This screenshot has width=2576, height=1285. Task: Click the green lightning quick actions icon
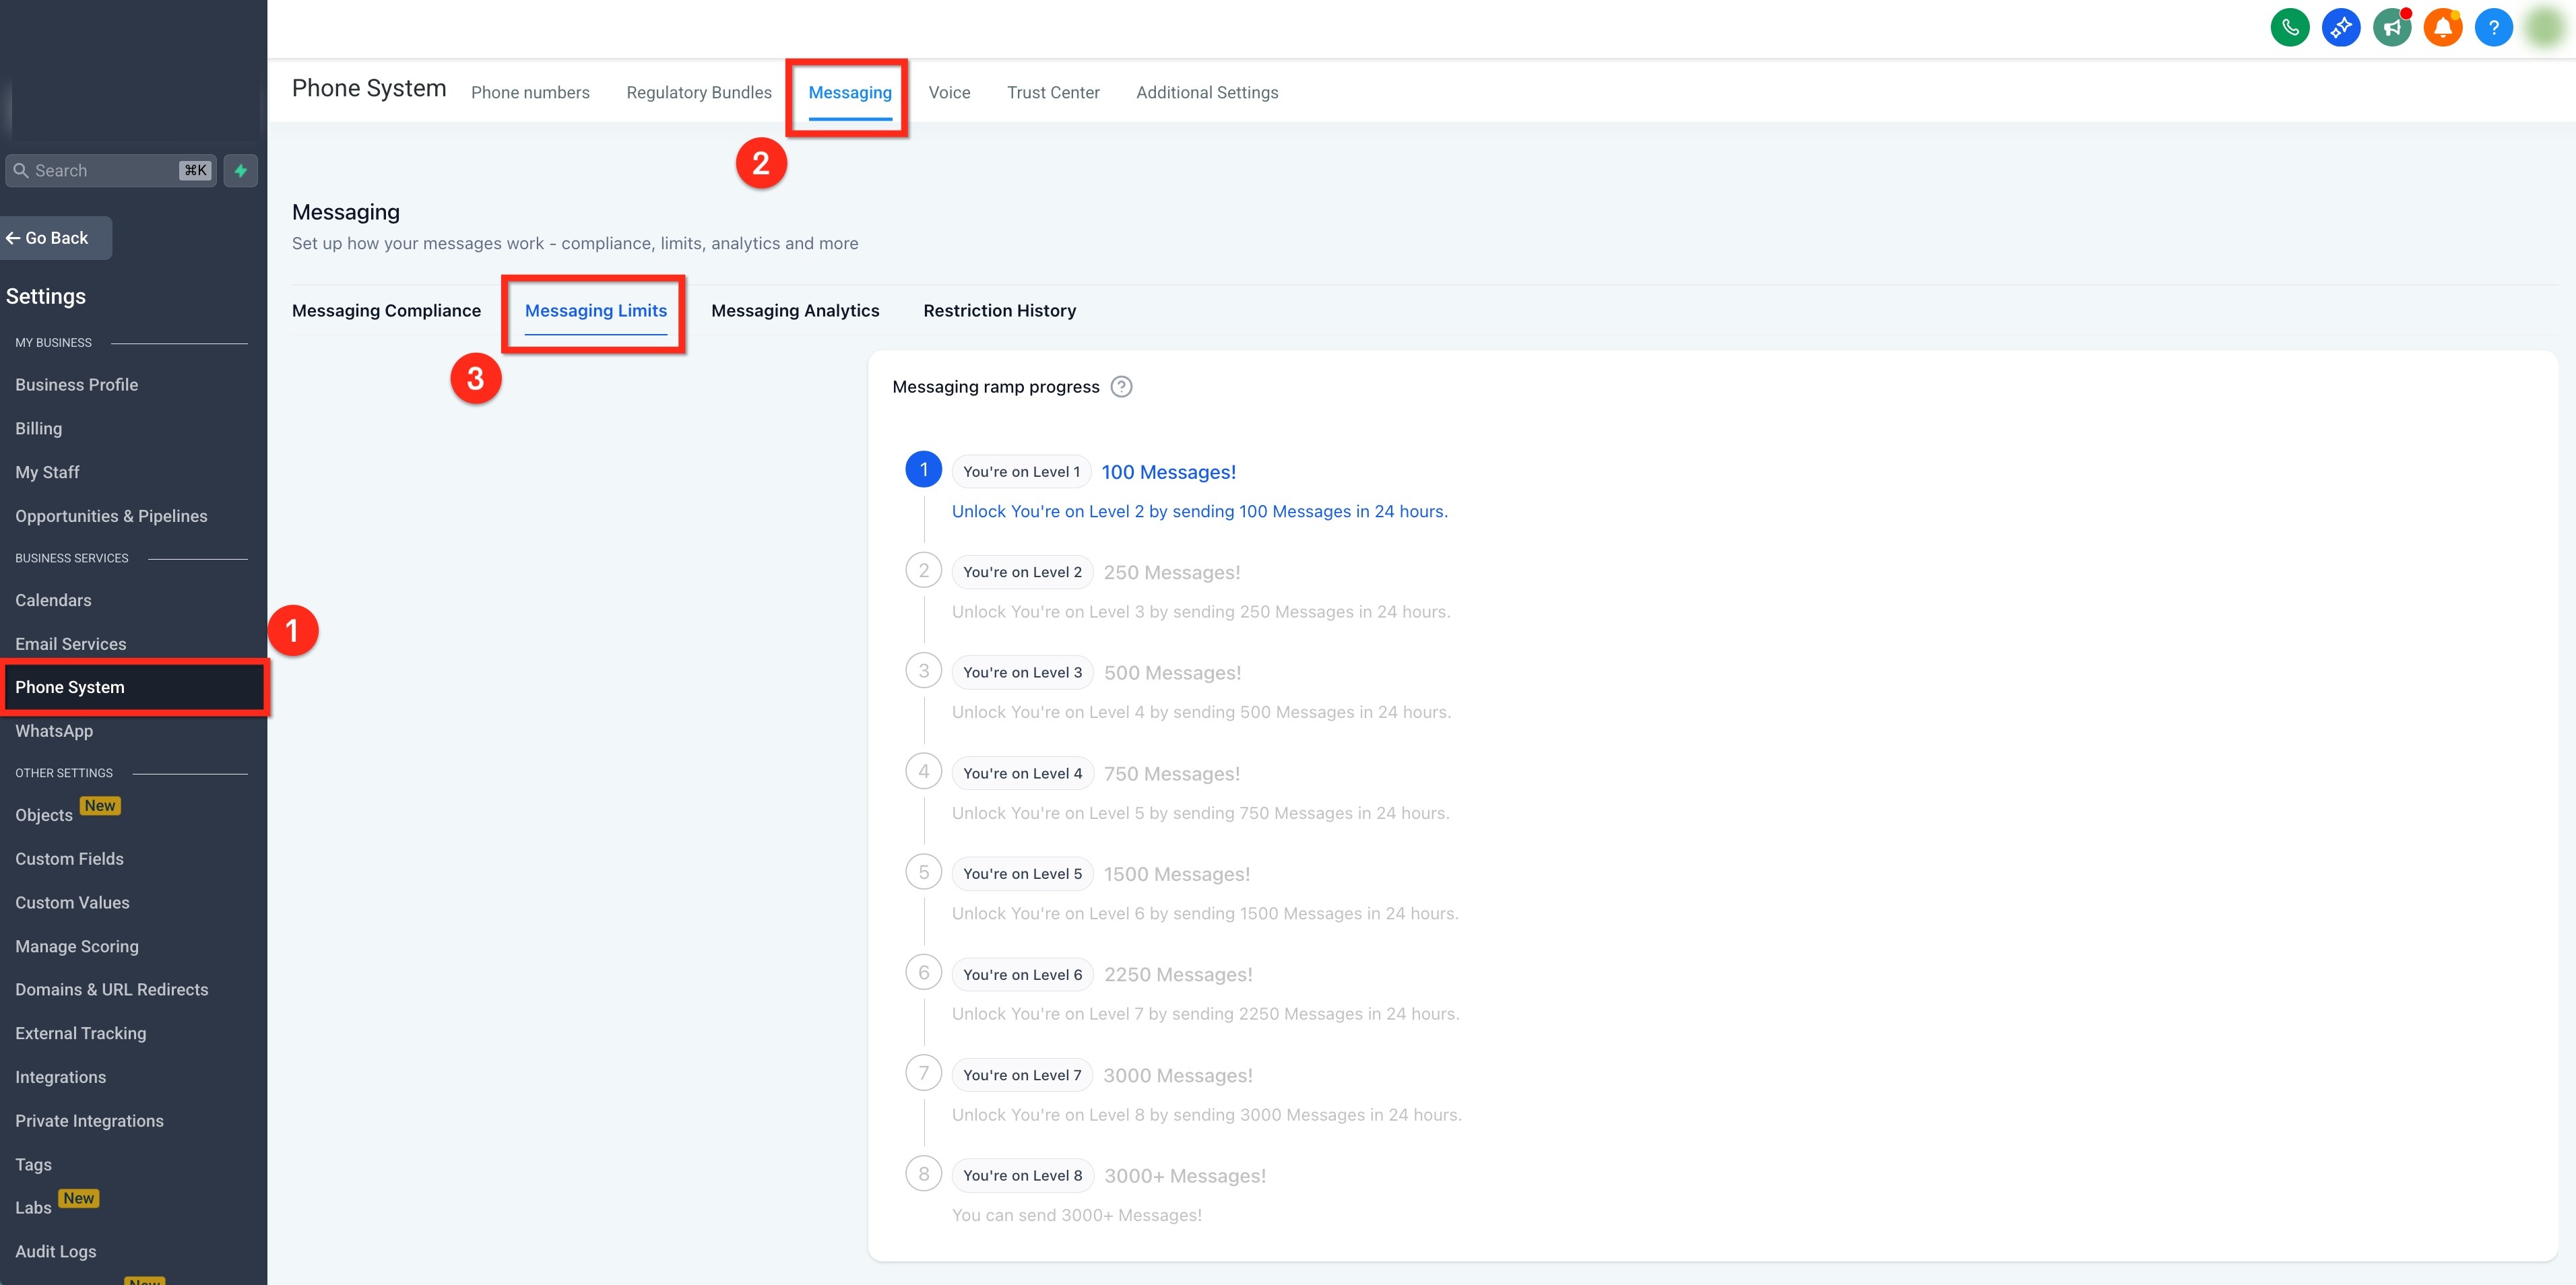coord(240,170)
